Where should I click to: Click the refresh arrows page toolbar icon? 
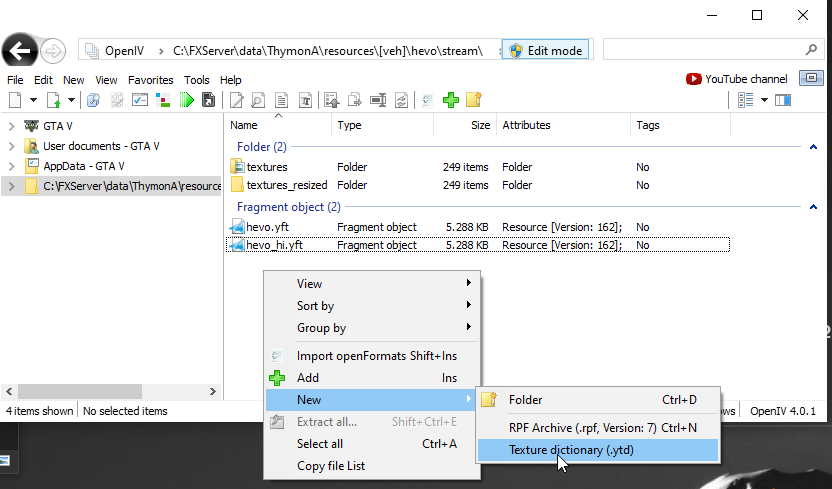click(402, 100)
